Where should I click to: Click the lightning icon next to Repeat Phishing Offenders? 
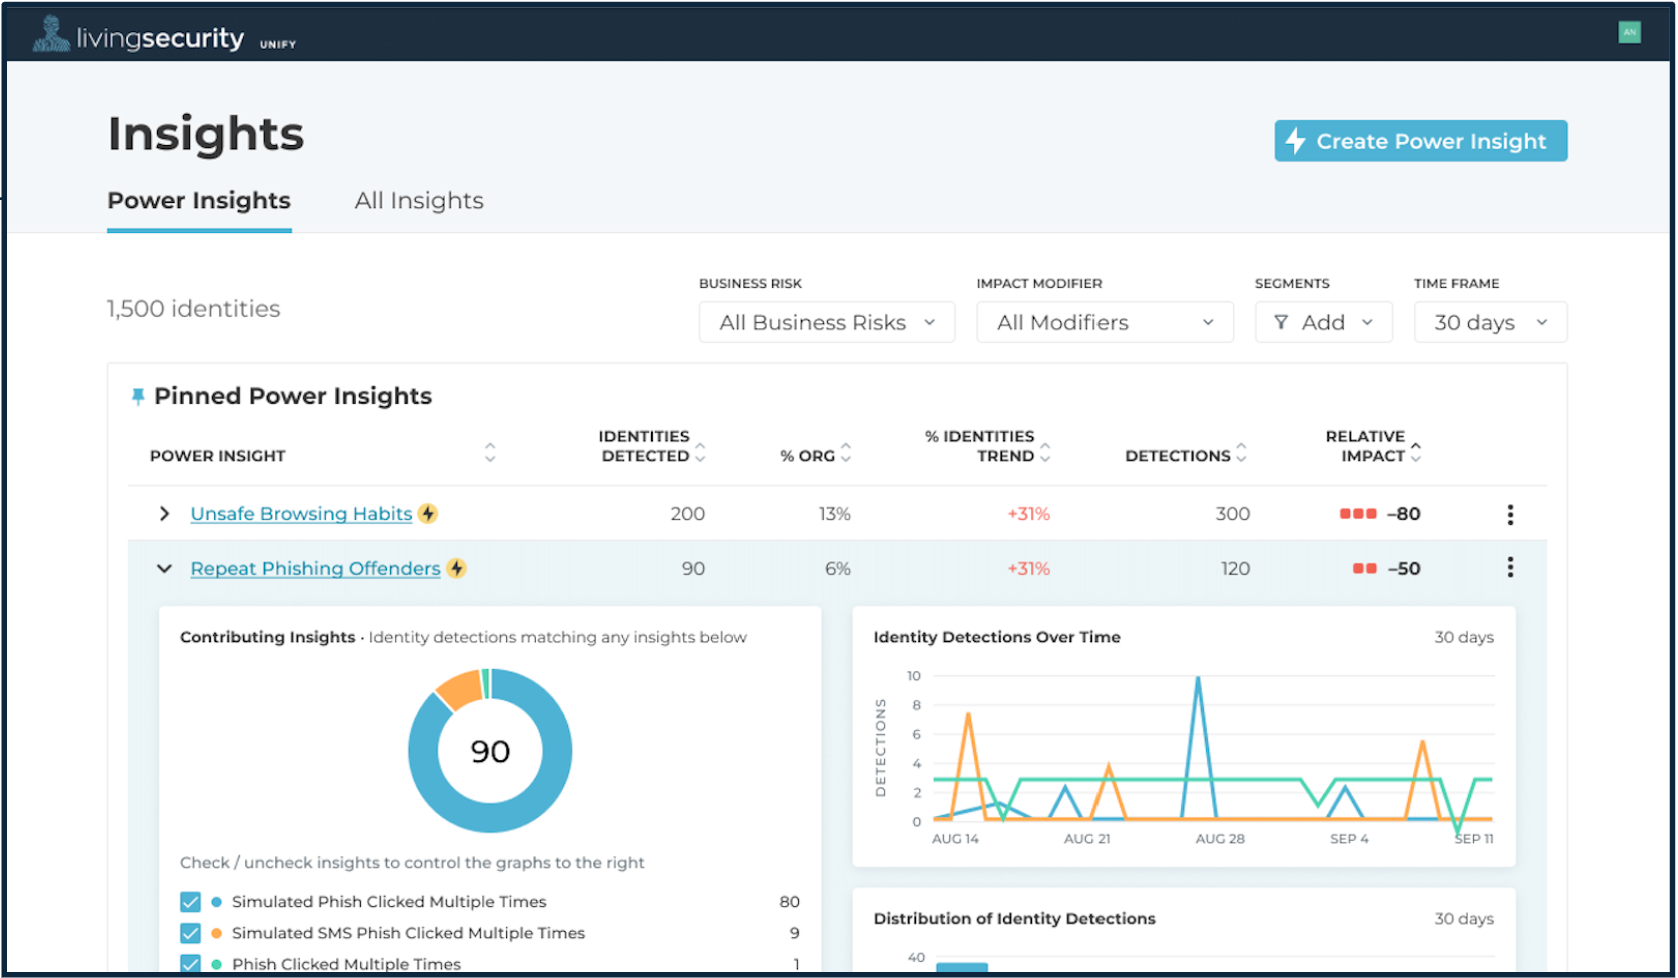pos(457,568)
